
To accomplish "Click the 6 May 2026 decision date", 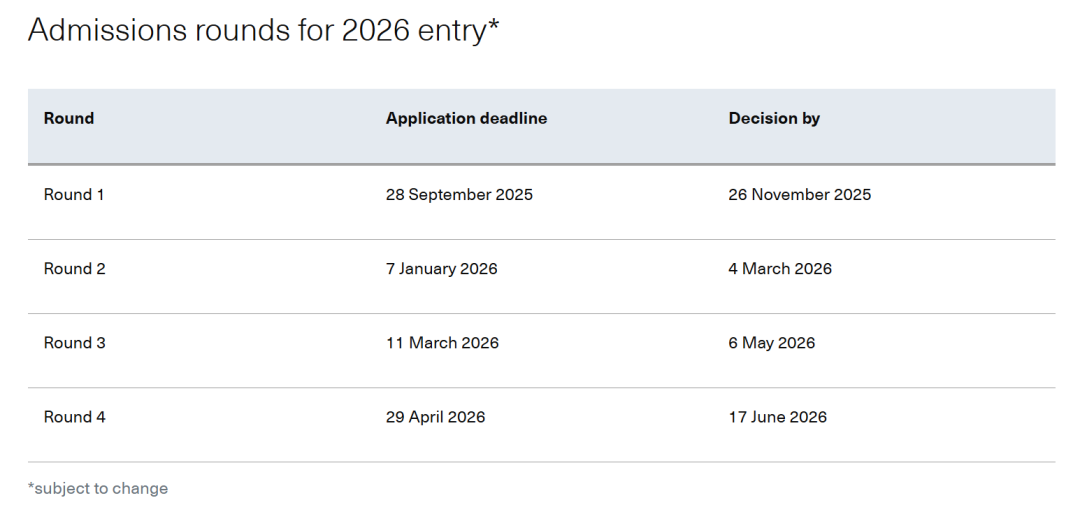I will pos(771,343).
